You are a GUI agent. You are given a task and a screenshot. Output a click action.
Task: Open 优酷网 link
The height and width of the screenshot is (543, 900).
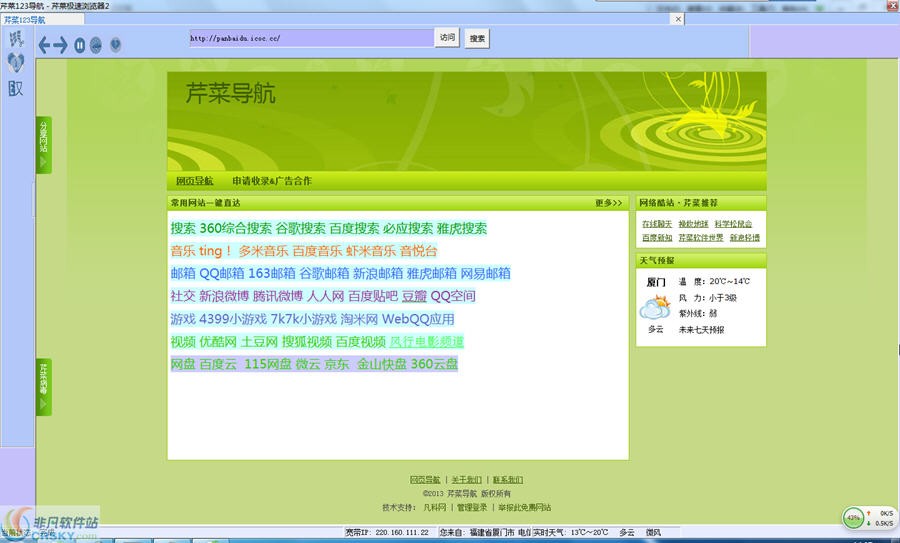(218, 342)
